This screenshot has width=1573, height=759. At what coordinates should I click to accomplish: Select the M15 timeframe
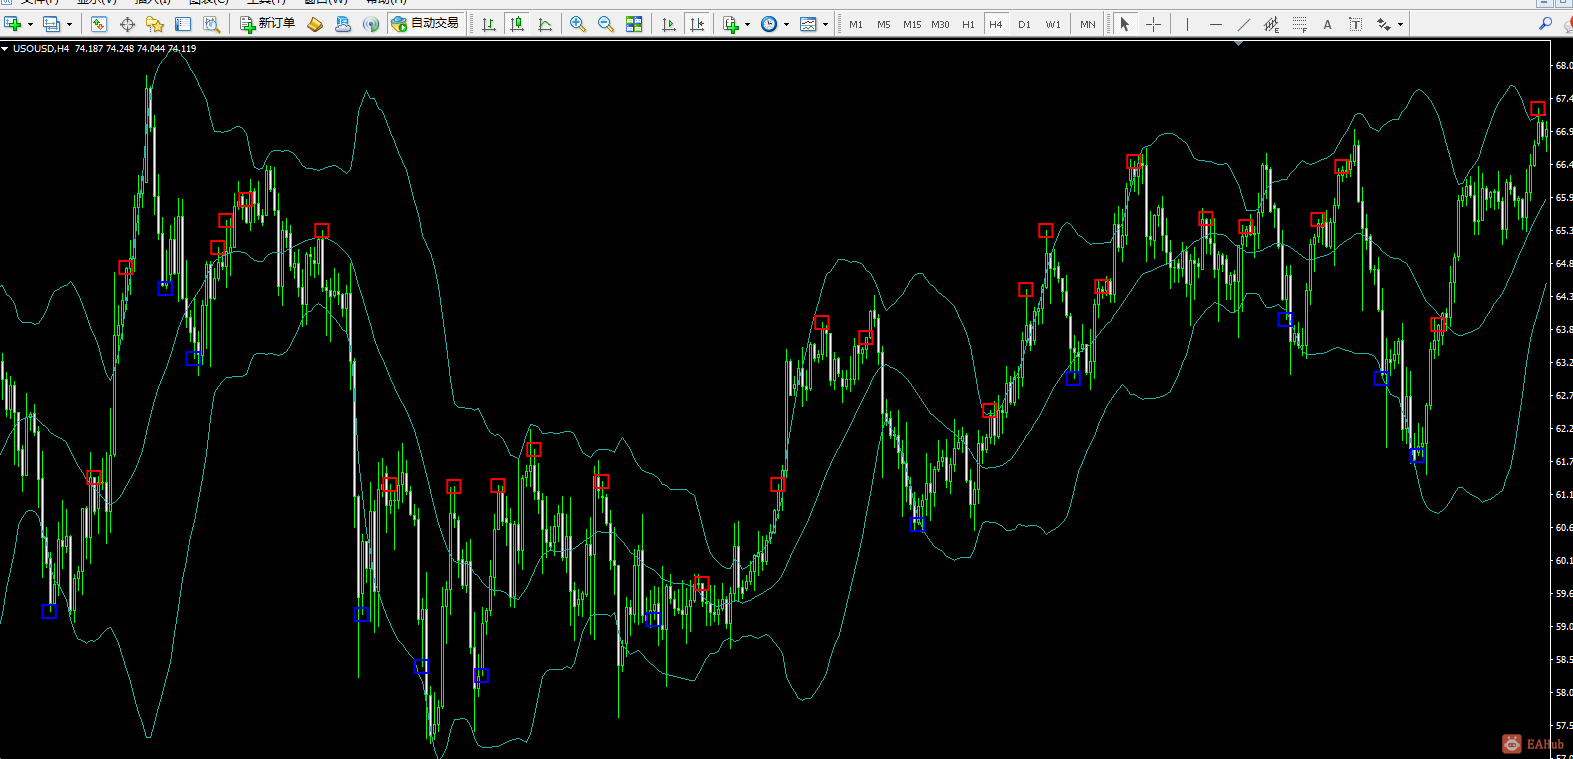912,24
